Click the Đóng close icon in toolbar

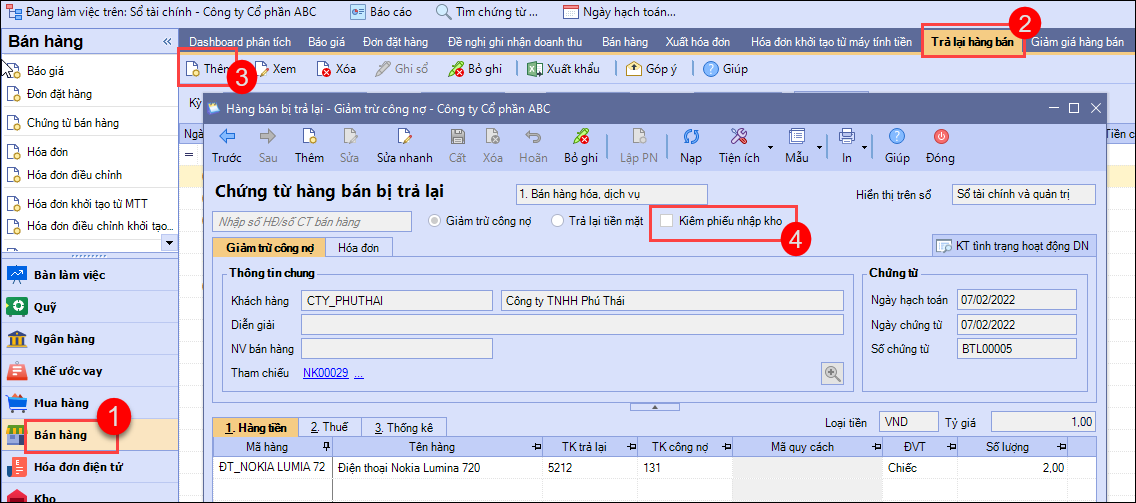940,137
